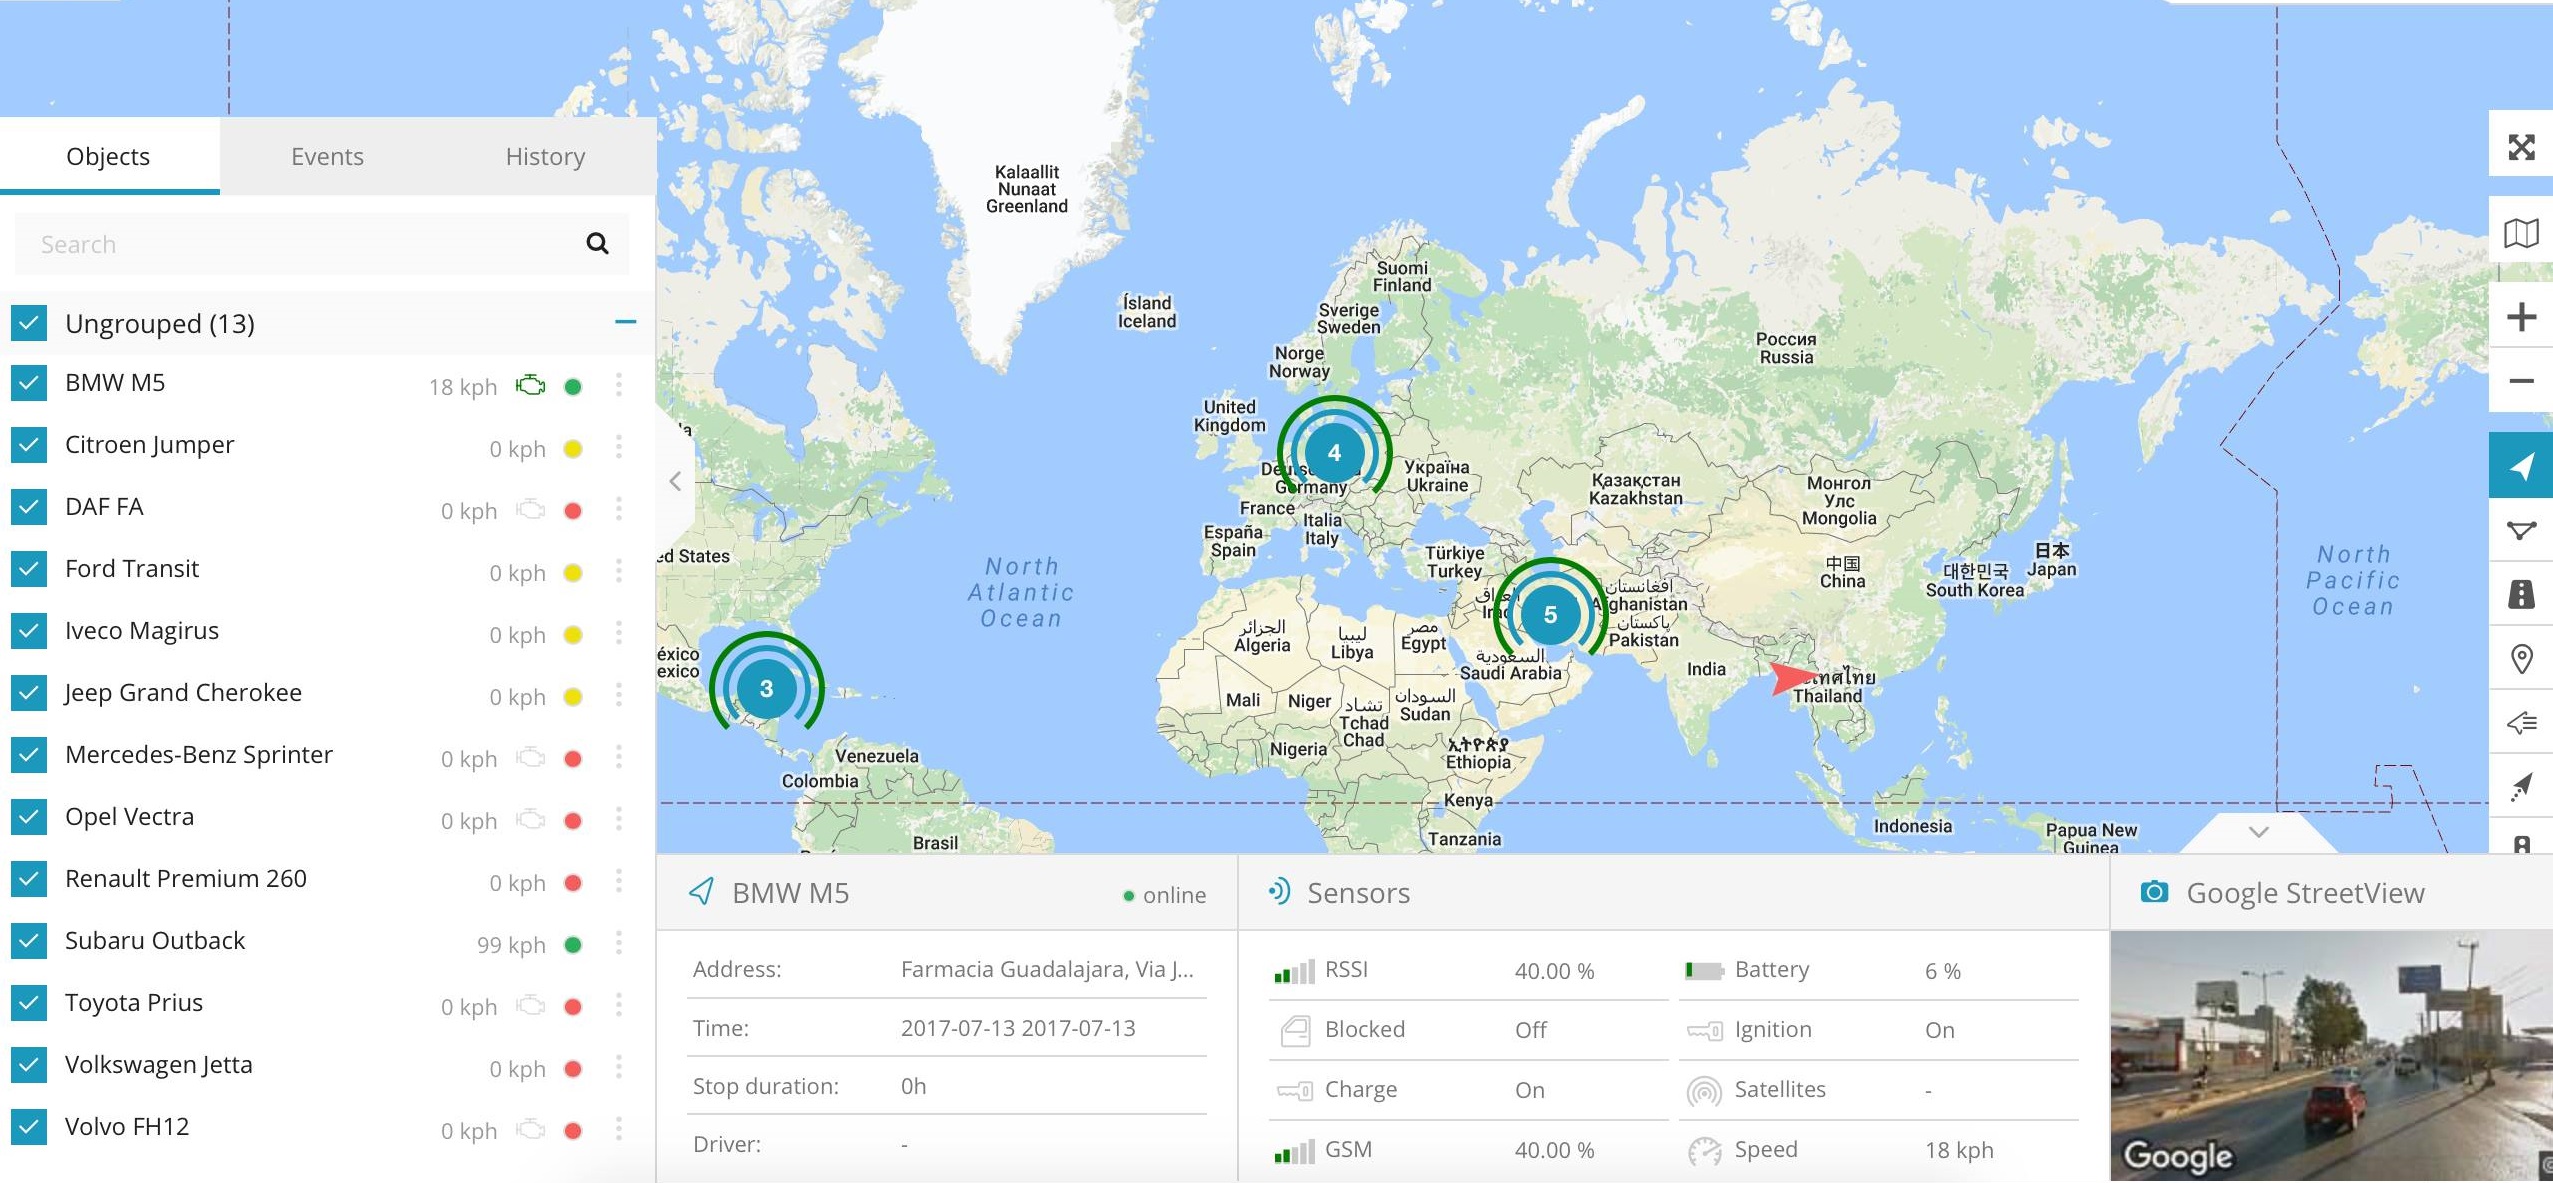Click the location pin marker tool
Screen dimensions: 2553x1183
pos(2521,659)
